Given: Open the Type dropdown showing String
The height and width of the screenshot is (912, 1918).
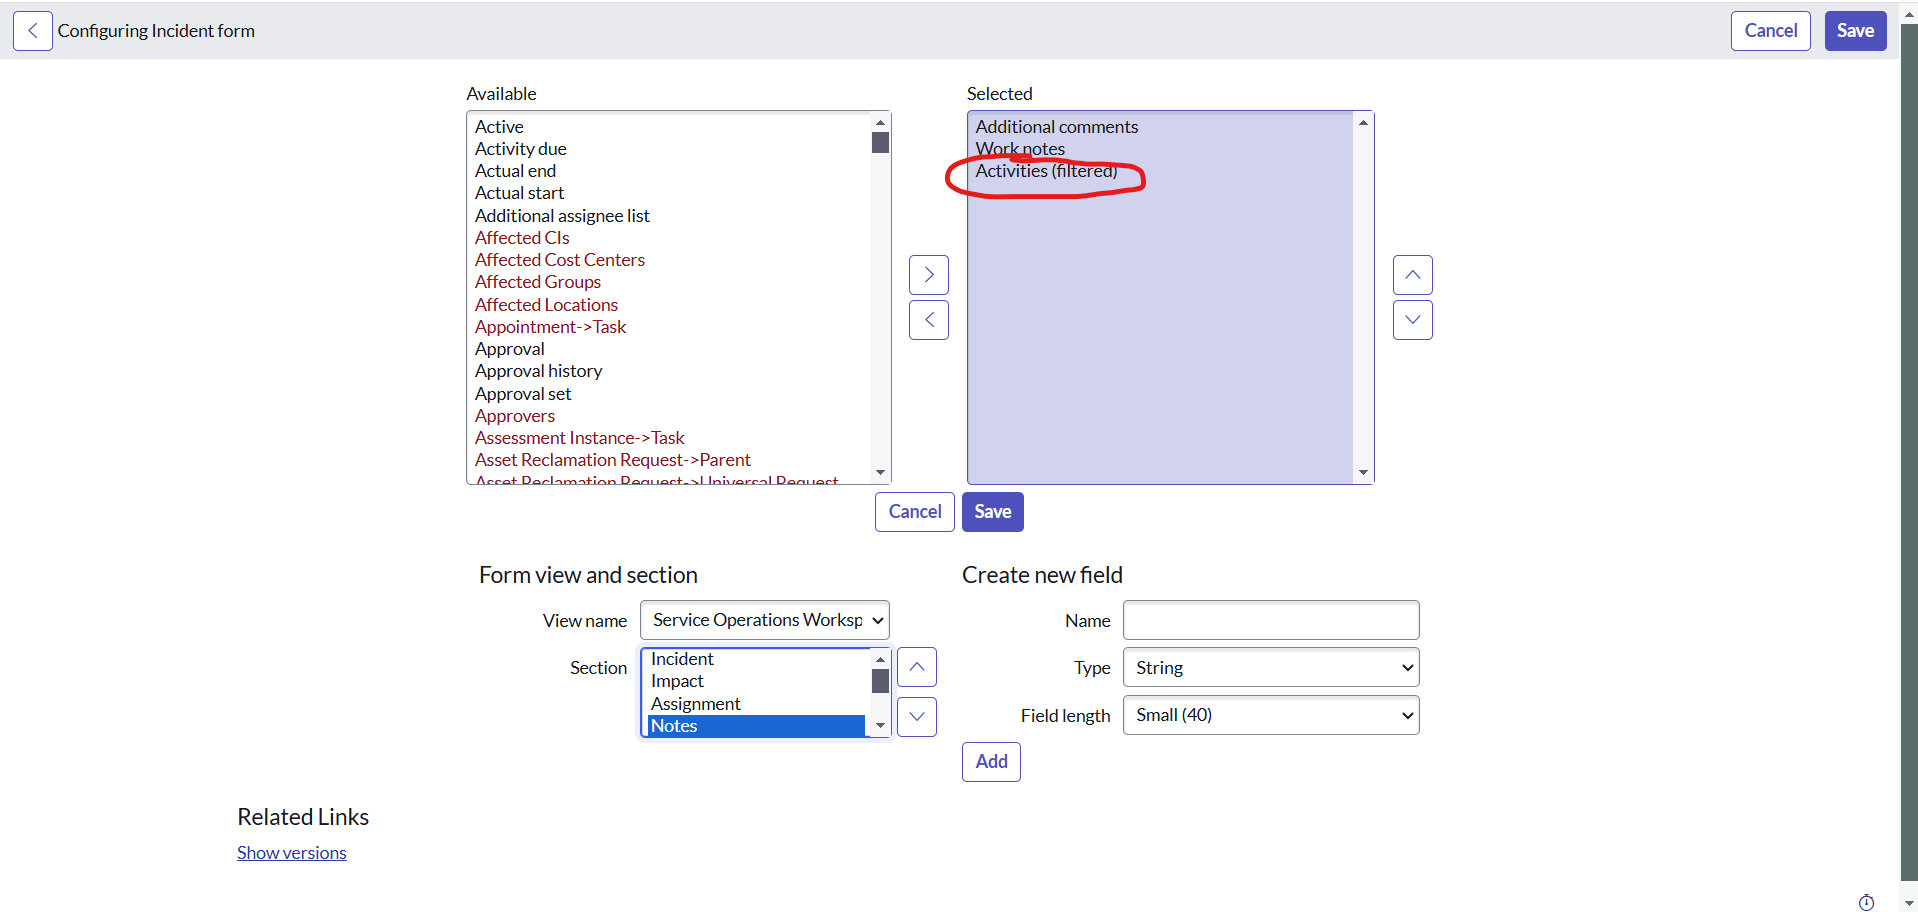Looking at the screenshot, I should tap(1270, 667).
